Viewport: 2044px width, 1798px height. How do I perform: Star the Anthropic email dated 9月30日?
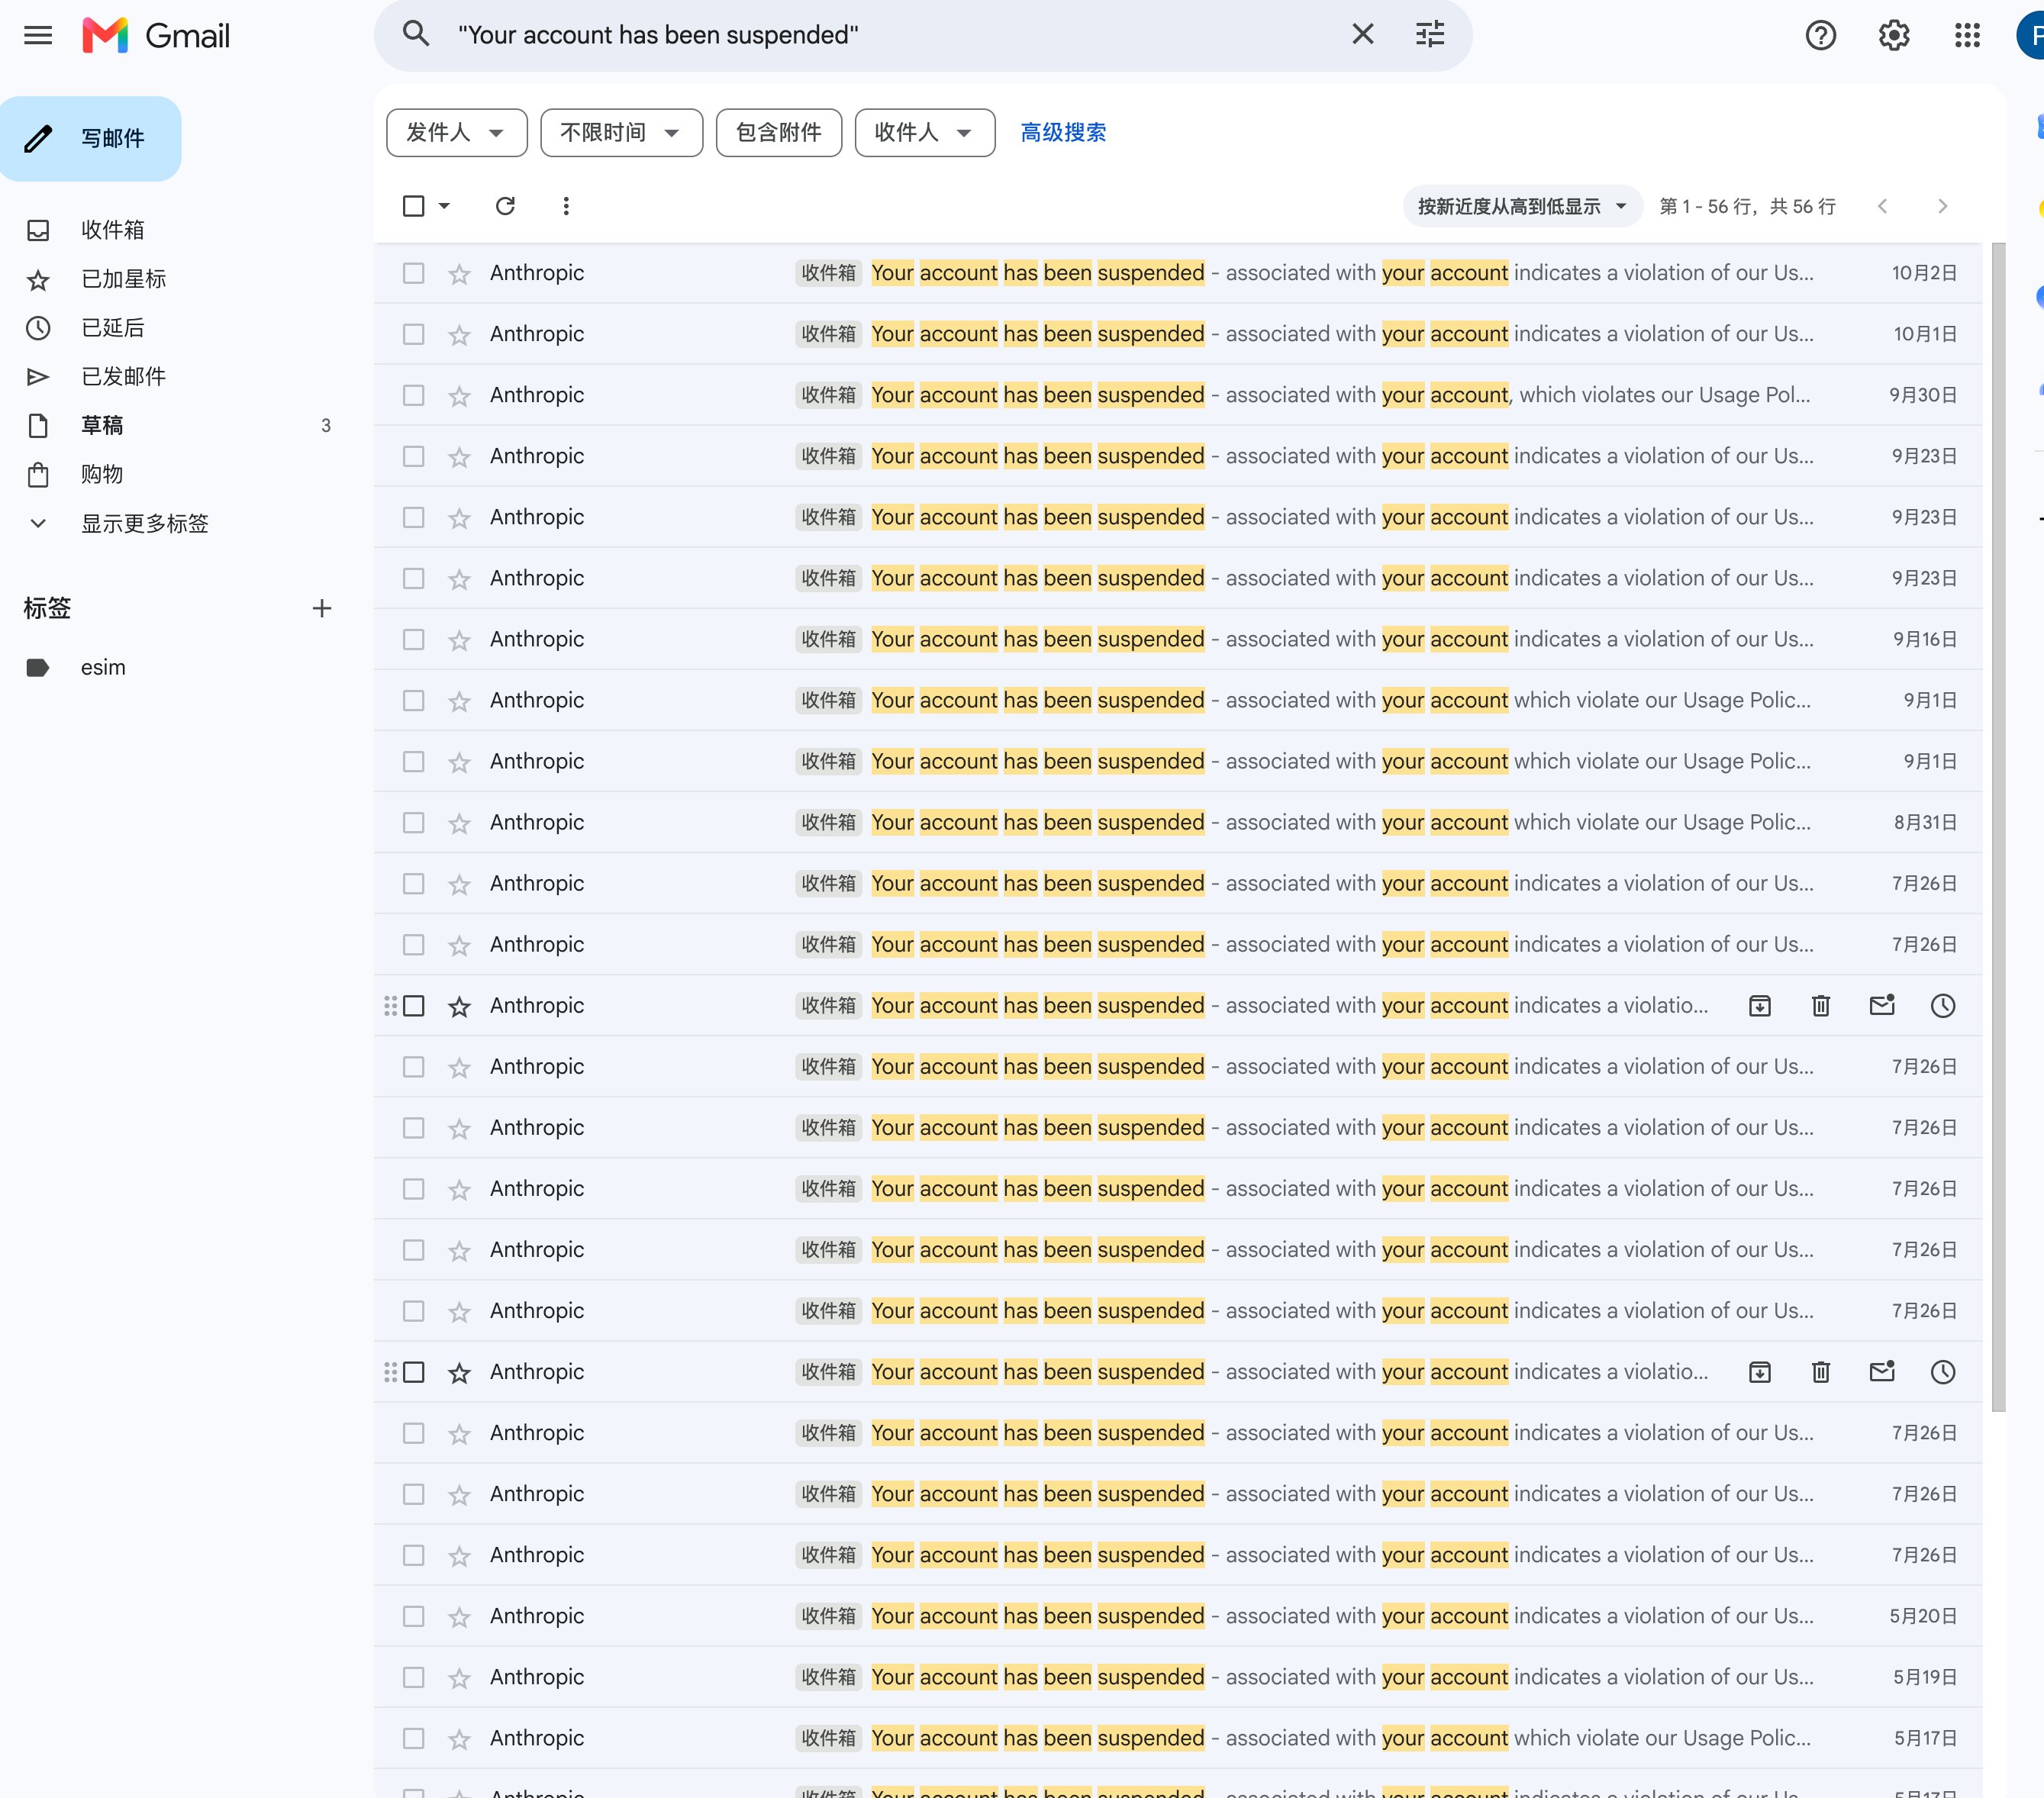coord(459,395)
